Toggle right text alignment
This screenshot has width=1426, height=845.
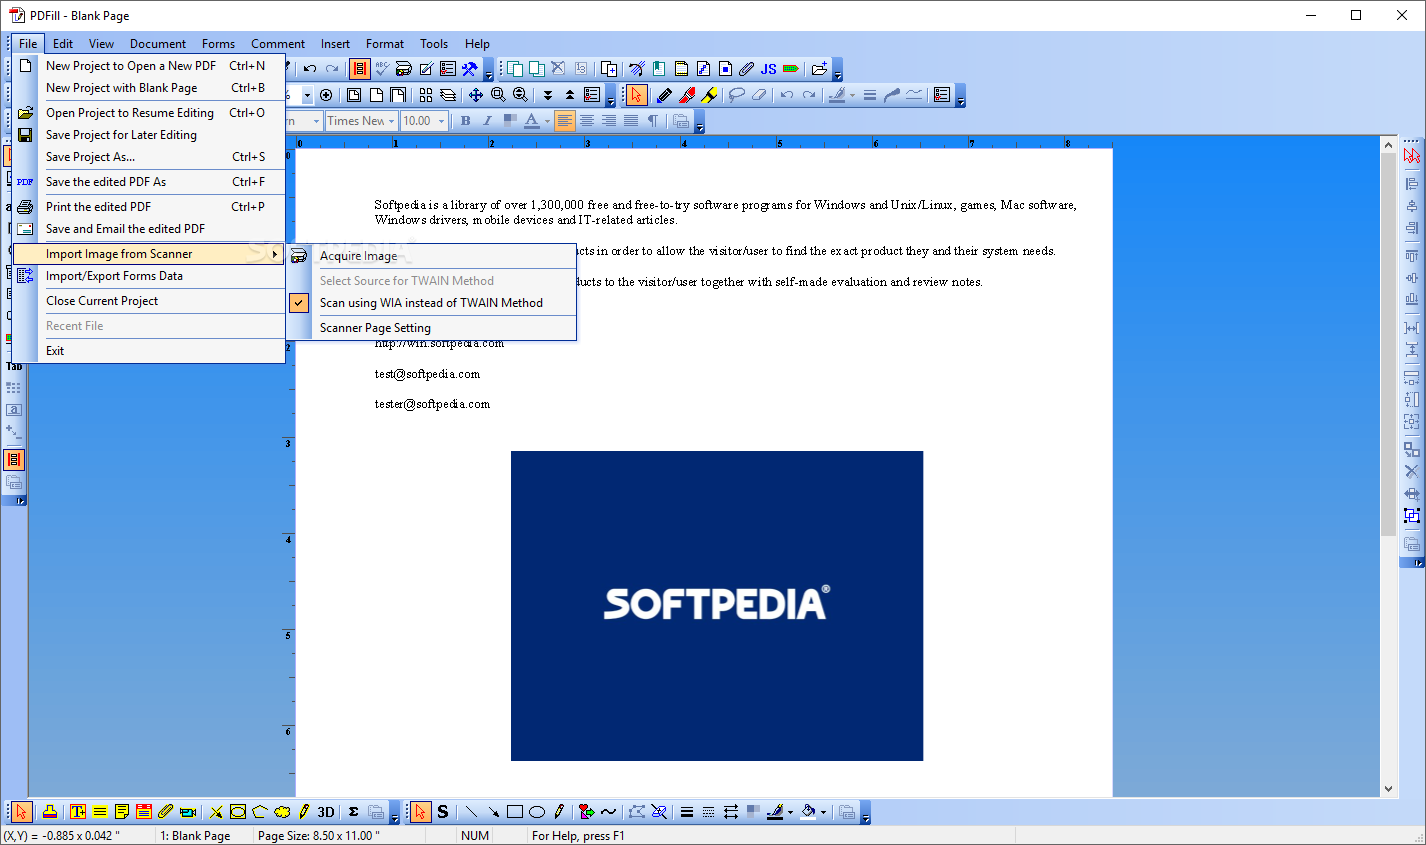[x=609, y=121]
